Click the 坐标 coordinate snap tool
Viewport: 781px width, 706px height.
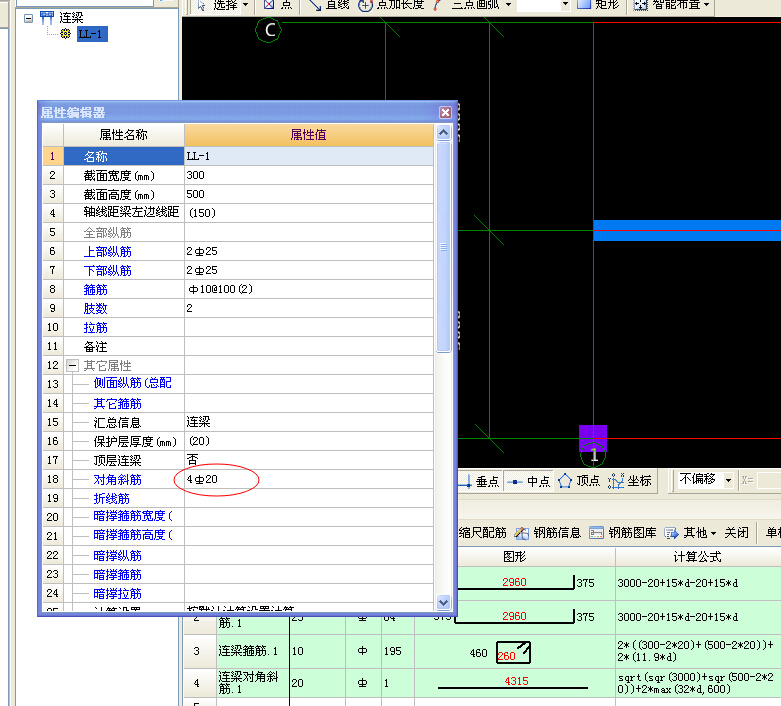pos(630,481)
